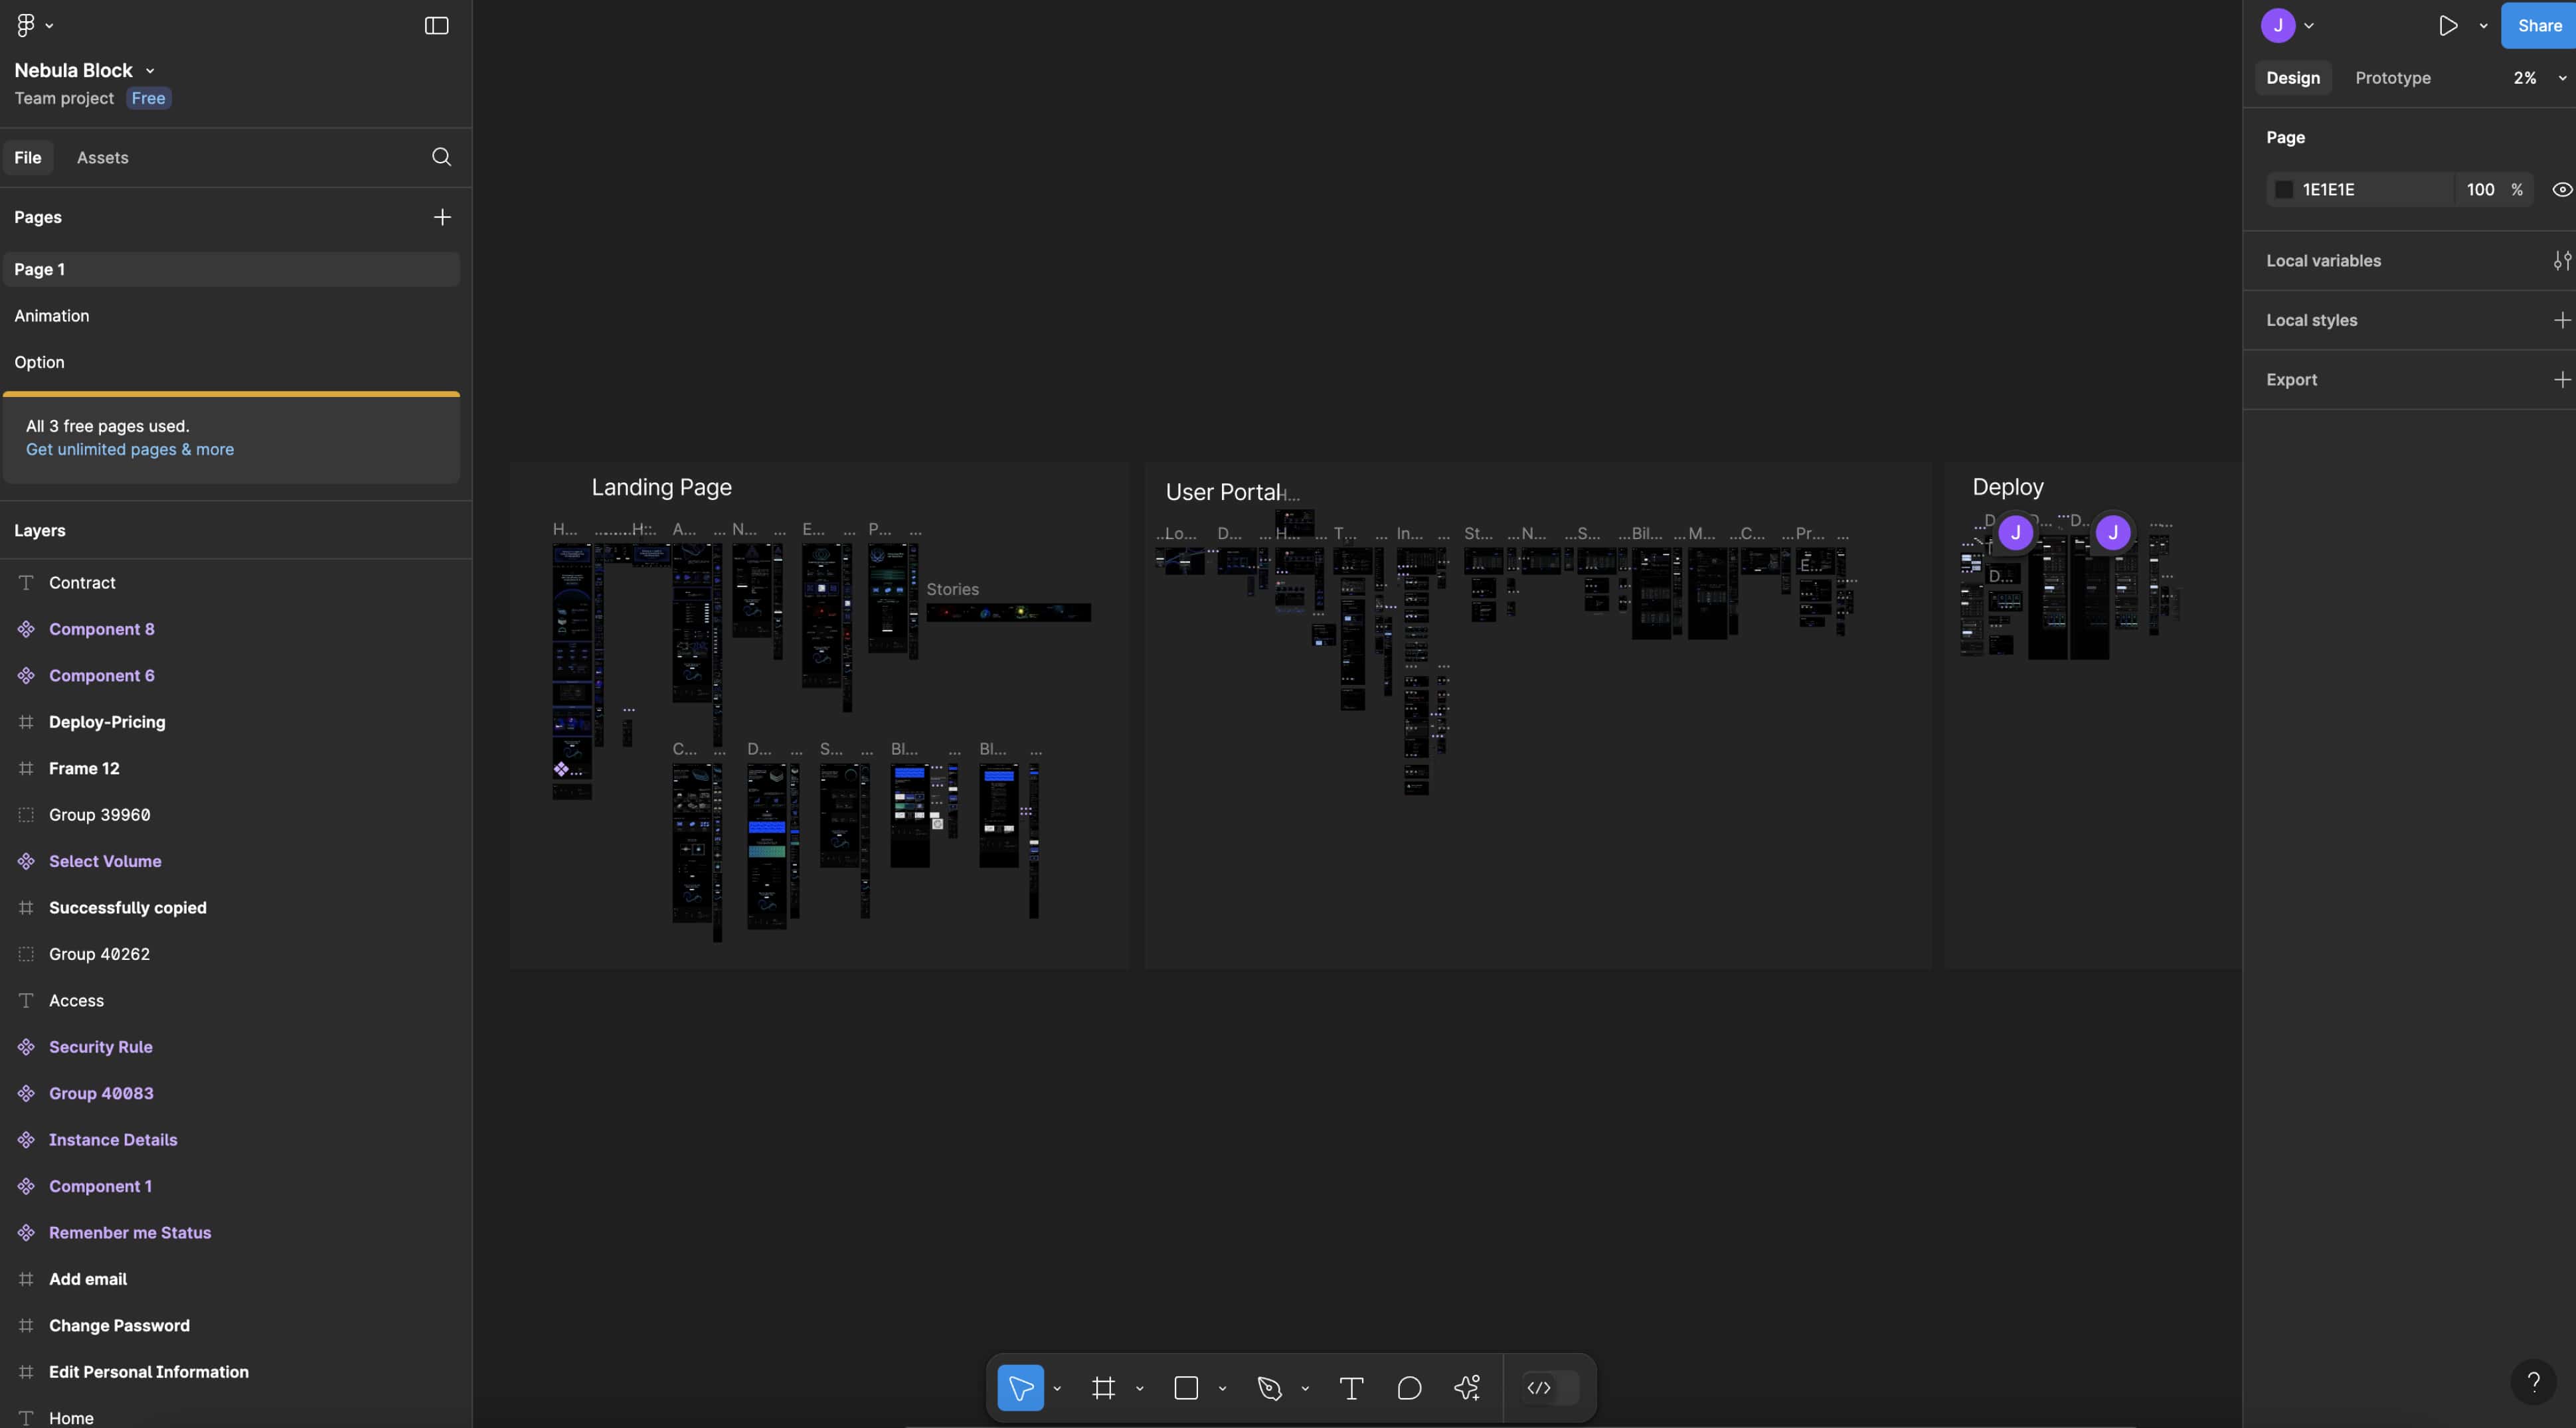Click the frame icon beside Deploy-Pricing

pyautogui.click(x=26, y=722)
